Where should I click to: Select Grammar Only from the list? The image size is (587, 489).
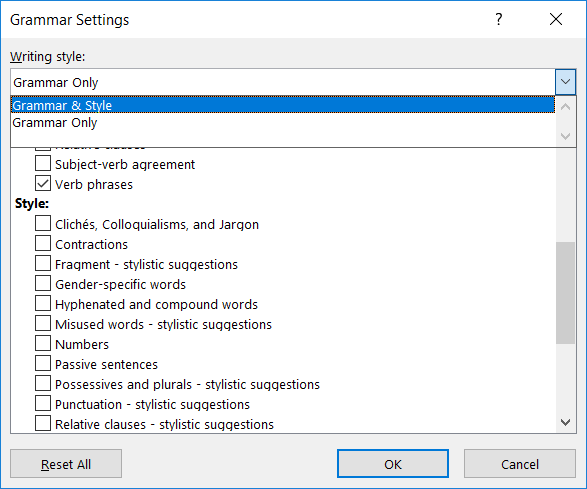pyautogui.click(x=283, y=122)
